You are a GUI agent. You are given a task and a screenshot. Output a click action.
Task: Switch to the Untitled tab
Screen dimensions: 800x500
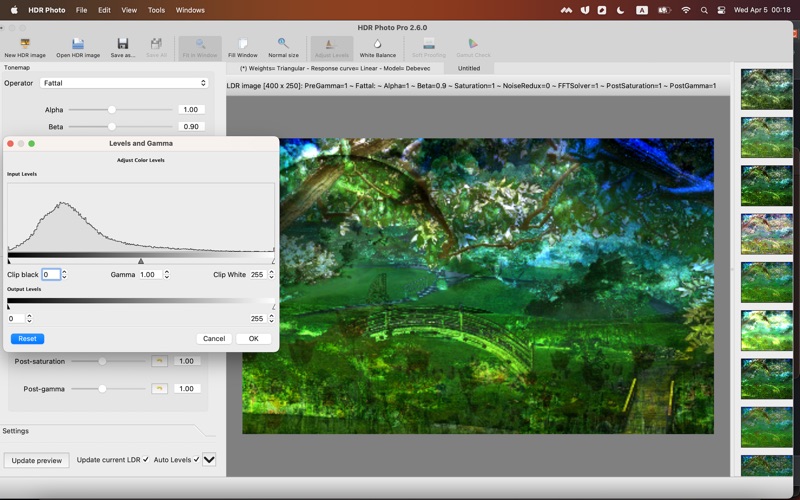click(468, 68)
